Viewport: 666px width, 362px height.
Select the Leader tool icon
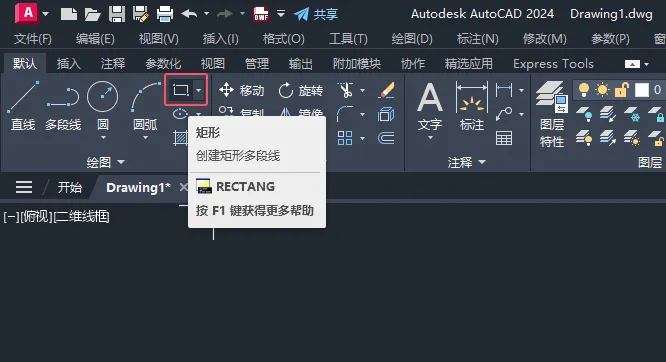(504, 114)
